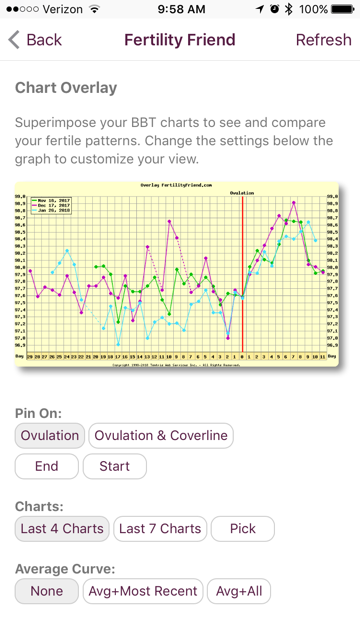This screenshot has height=640, width=360.
Task: Select Ovulation pin option
Action: pos(50,436)
